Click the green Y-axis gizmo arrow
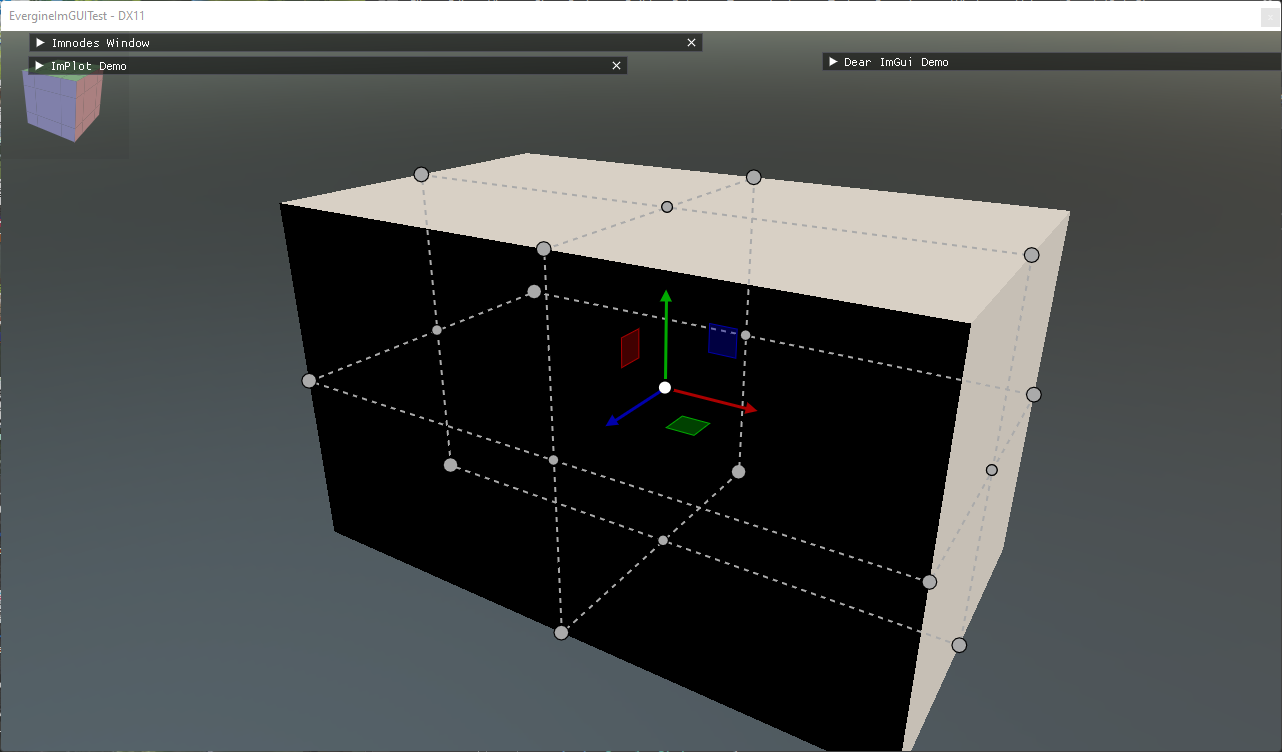Screen dimensions: 1282x752 click(x=666, y=300)
